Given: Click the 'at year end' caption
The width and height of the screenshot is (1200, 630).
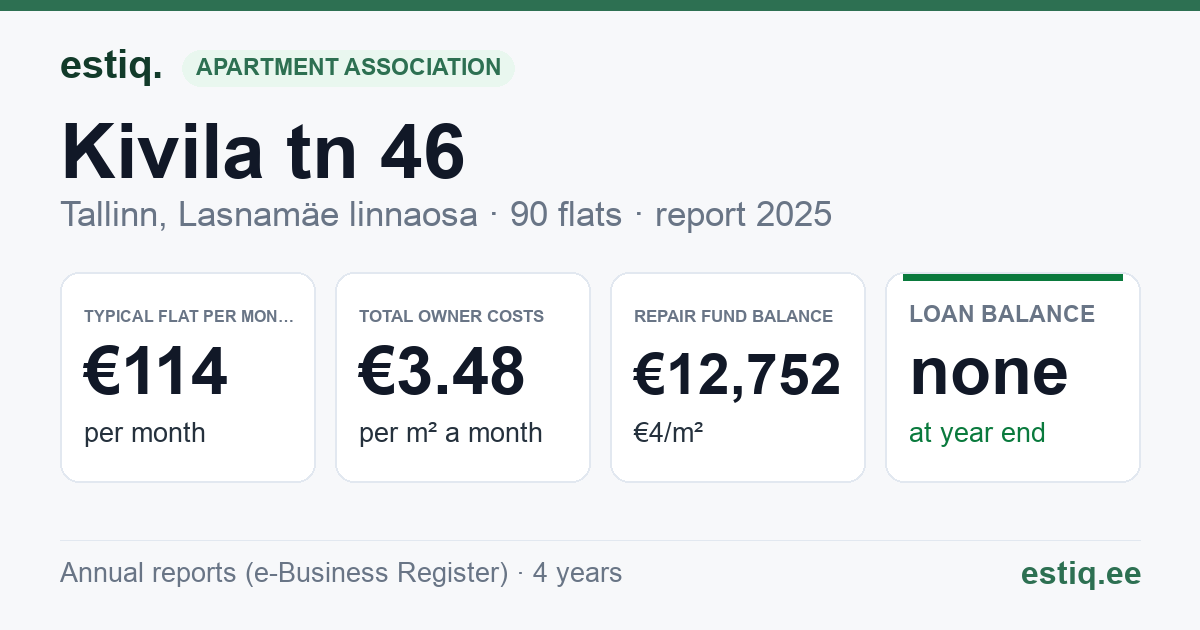Looking at the screenshot, I should 977,433.
